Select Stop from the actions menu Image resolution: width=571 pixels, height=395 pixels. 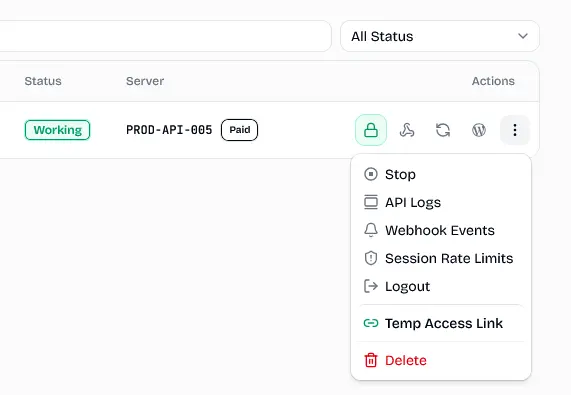pyautogui.click(x=441, y=174)
